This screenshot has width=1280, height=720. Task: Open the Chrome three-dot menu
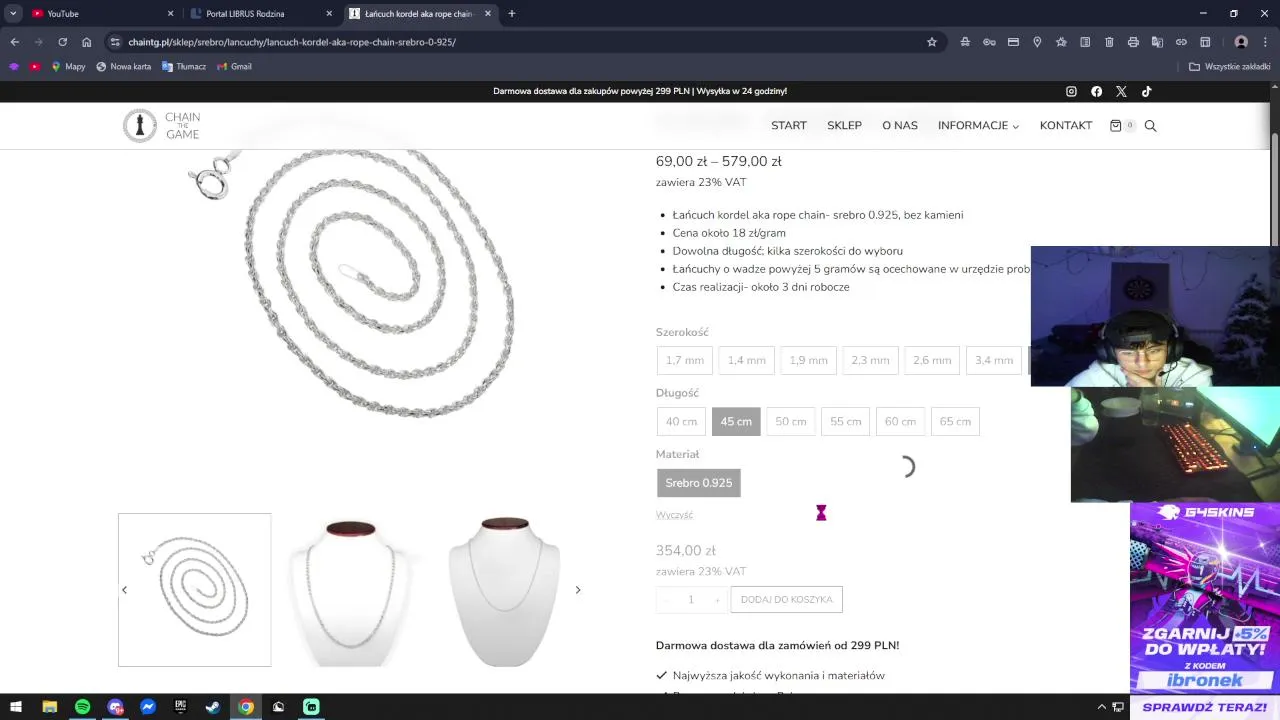pyautogui.click(x=1265, y=42)
